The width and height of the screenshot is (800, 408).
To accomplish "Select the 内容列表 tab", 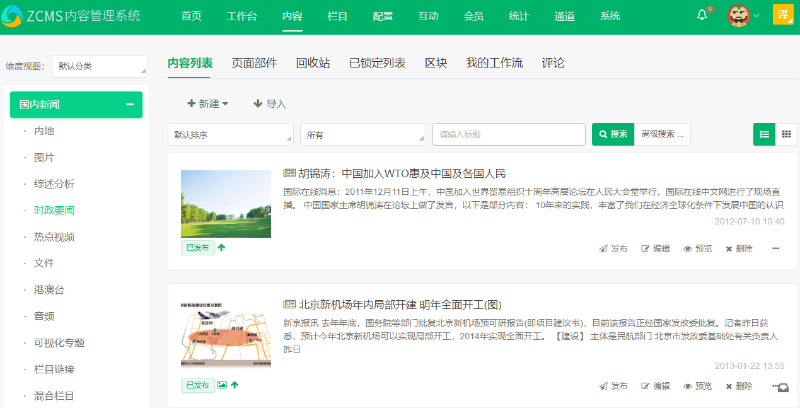I will click(x=190, y=63).
